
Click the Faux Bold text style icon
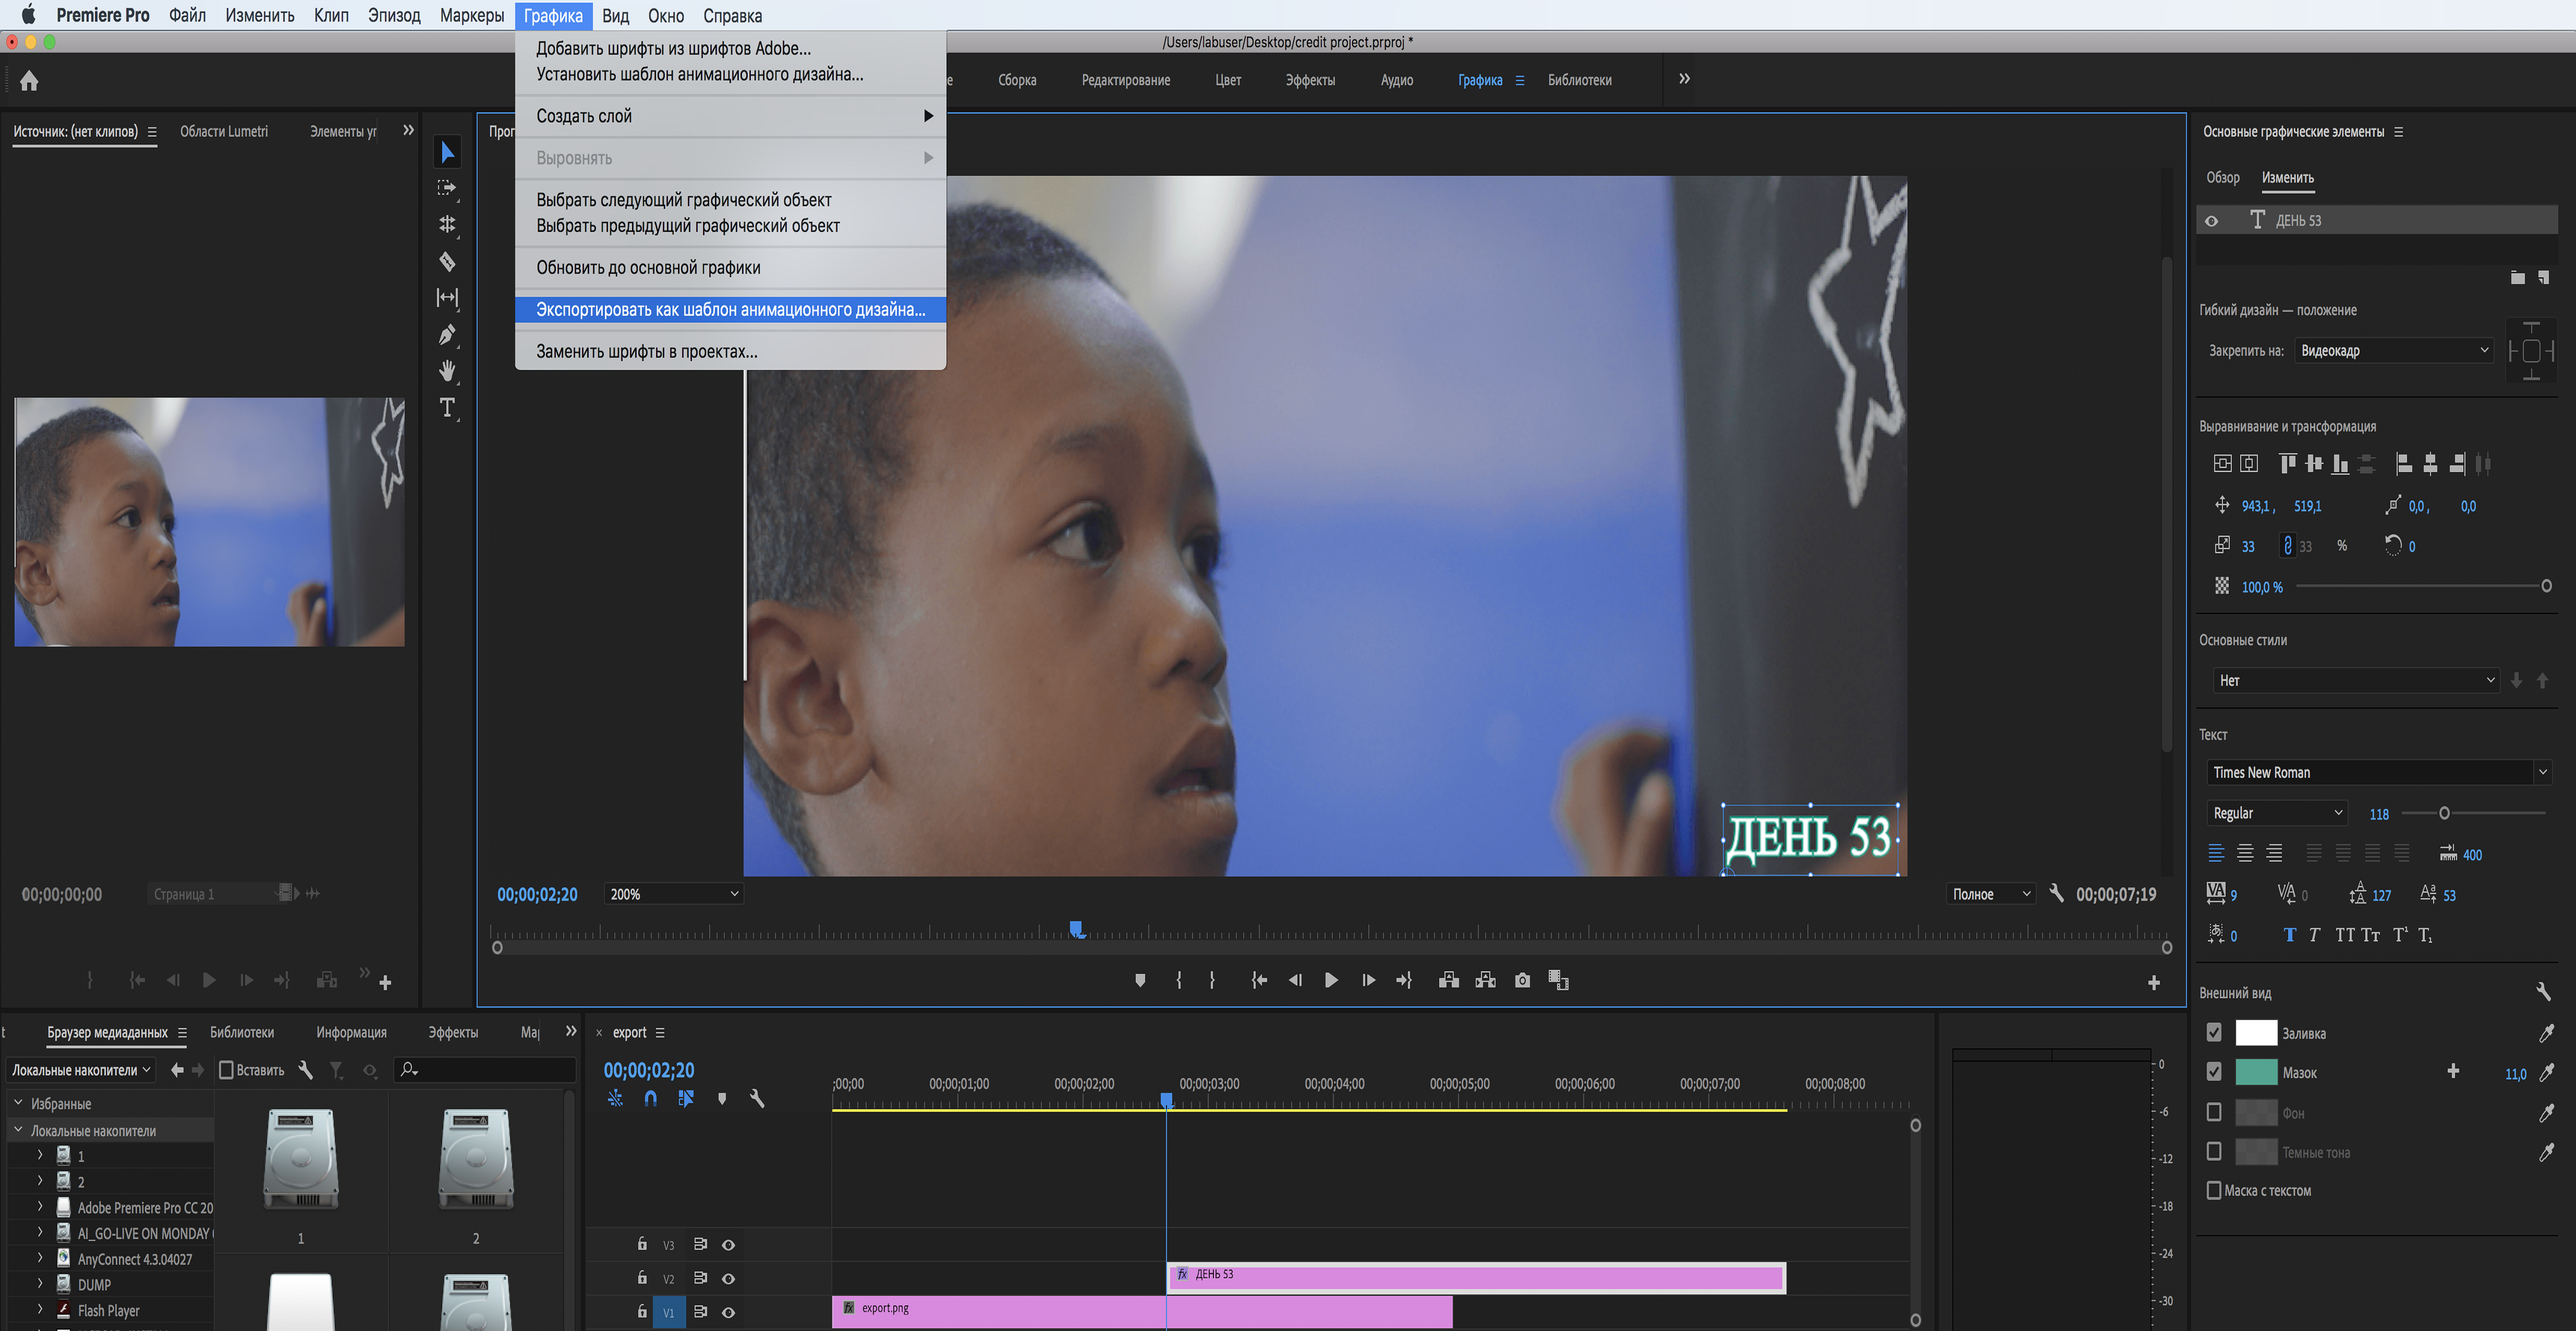coord(2289,935)
